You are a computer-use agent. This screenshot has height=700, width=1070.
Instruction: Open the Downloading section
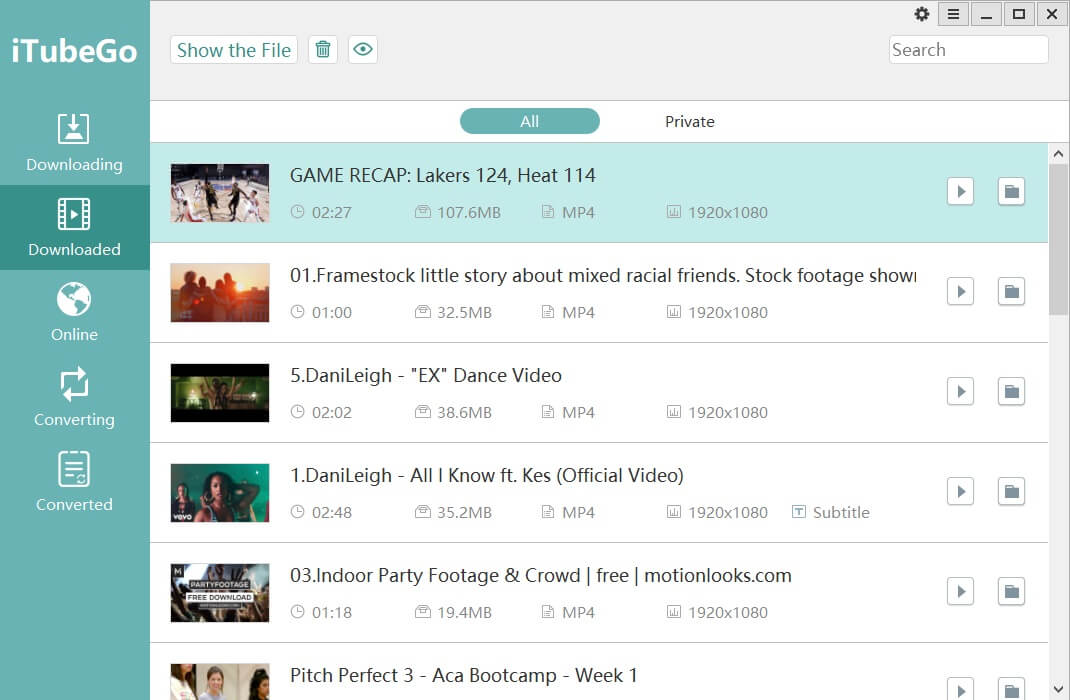point(74,143)
